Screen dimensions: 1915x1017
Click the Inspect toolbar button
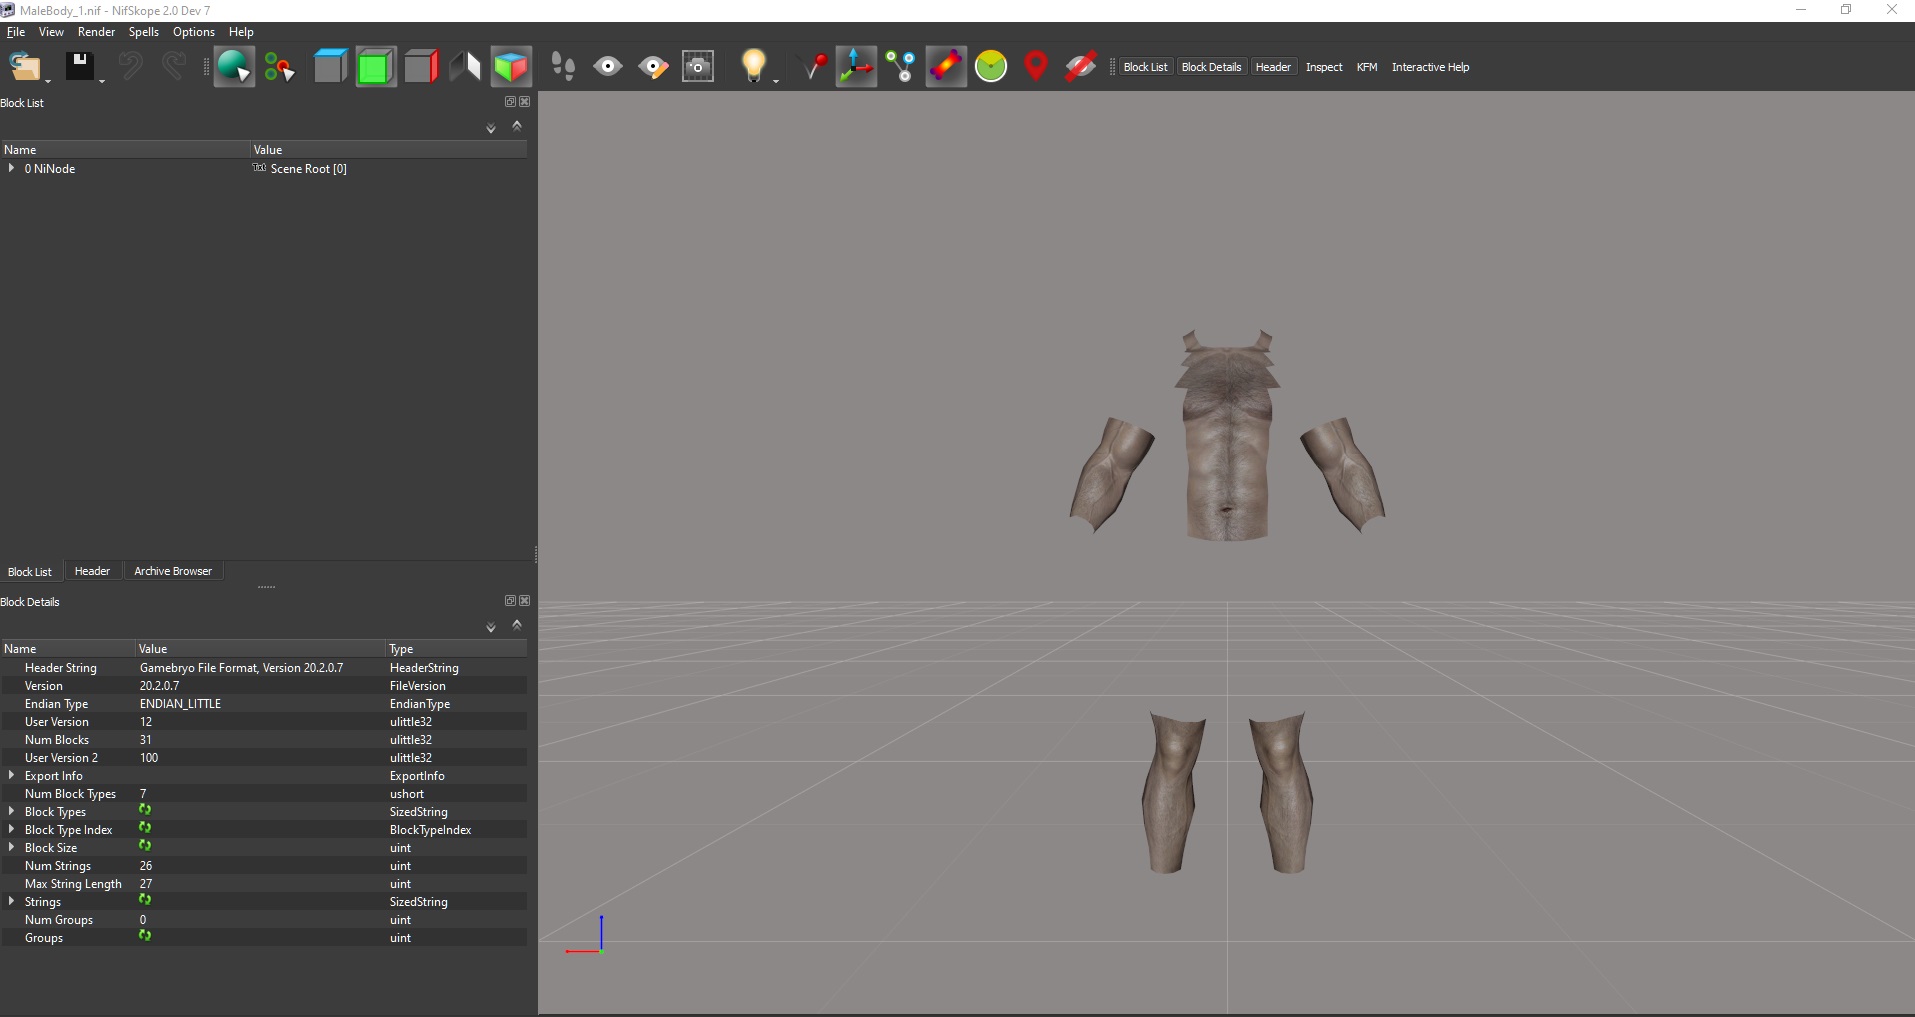coord(1323,67)
